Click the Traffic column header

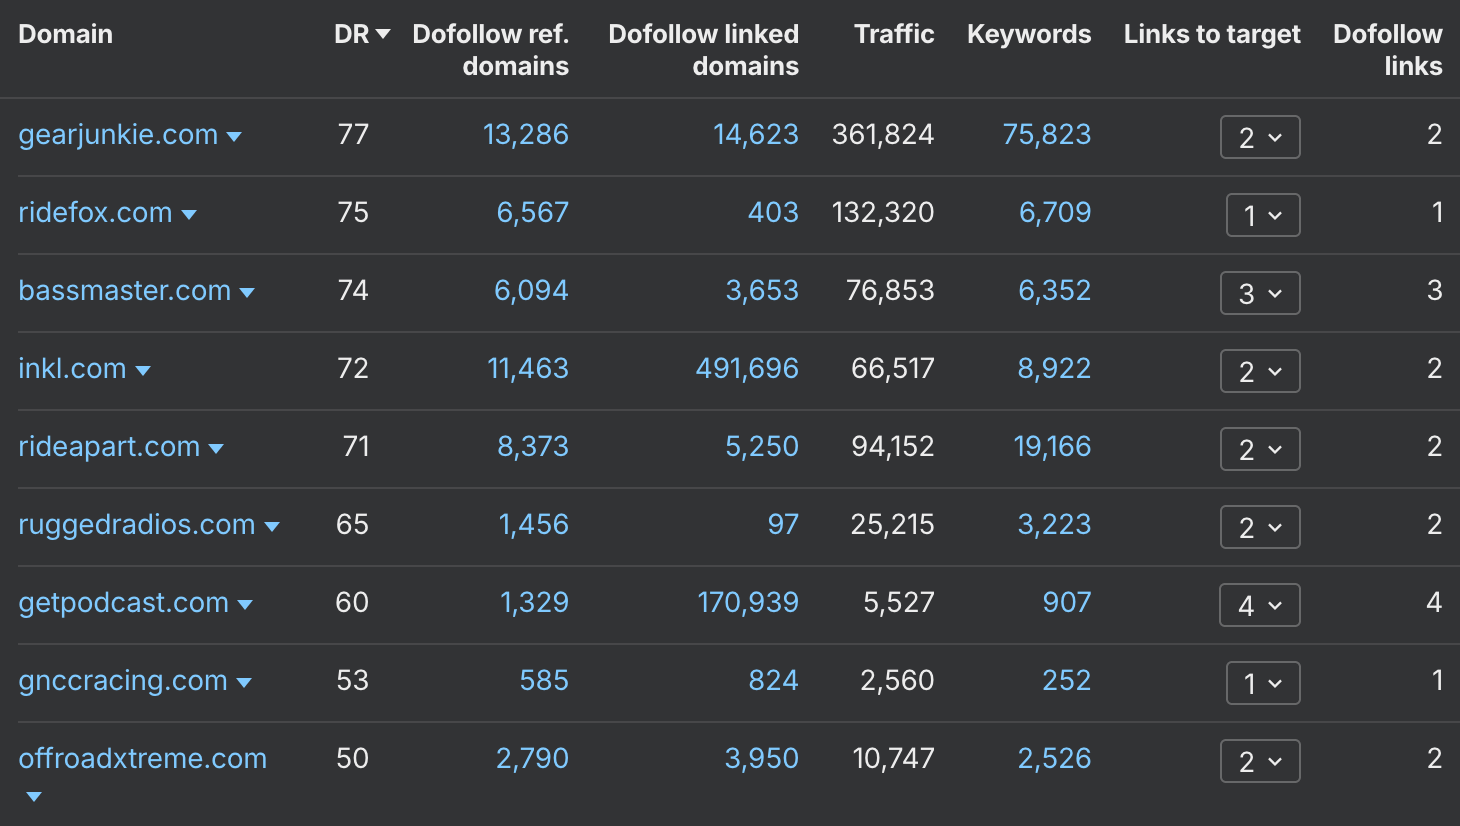(x=894, y=34)
